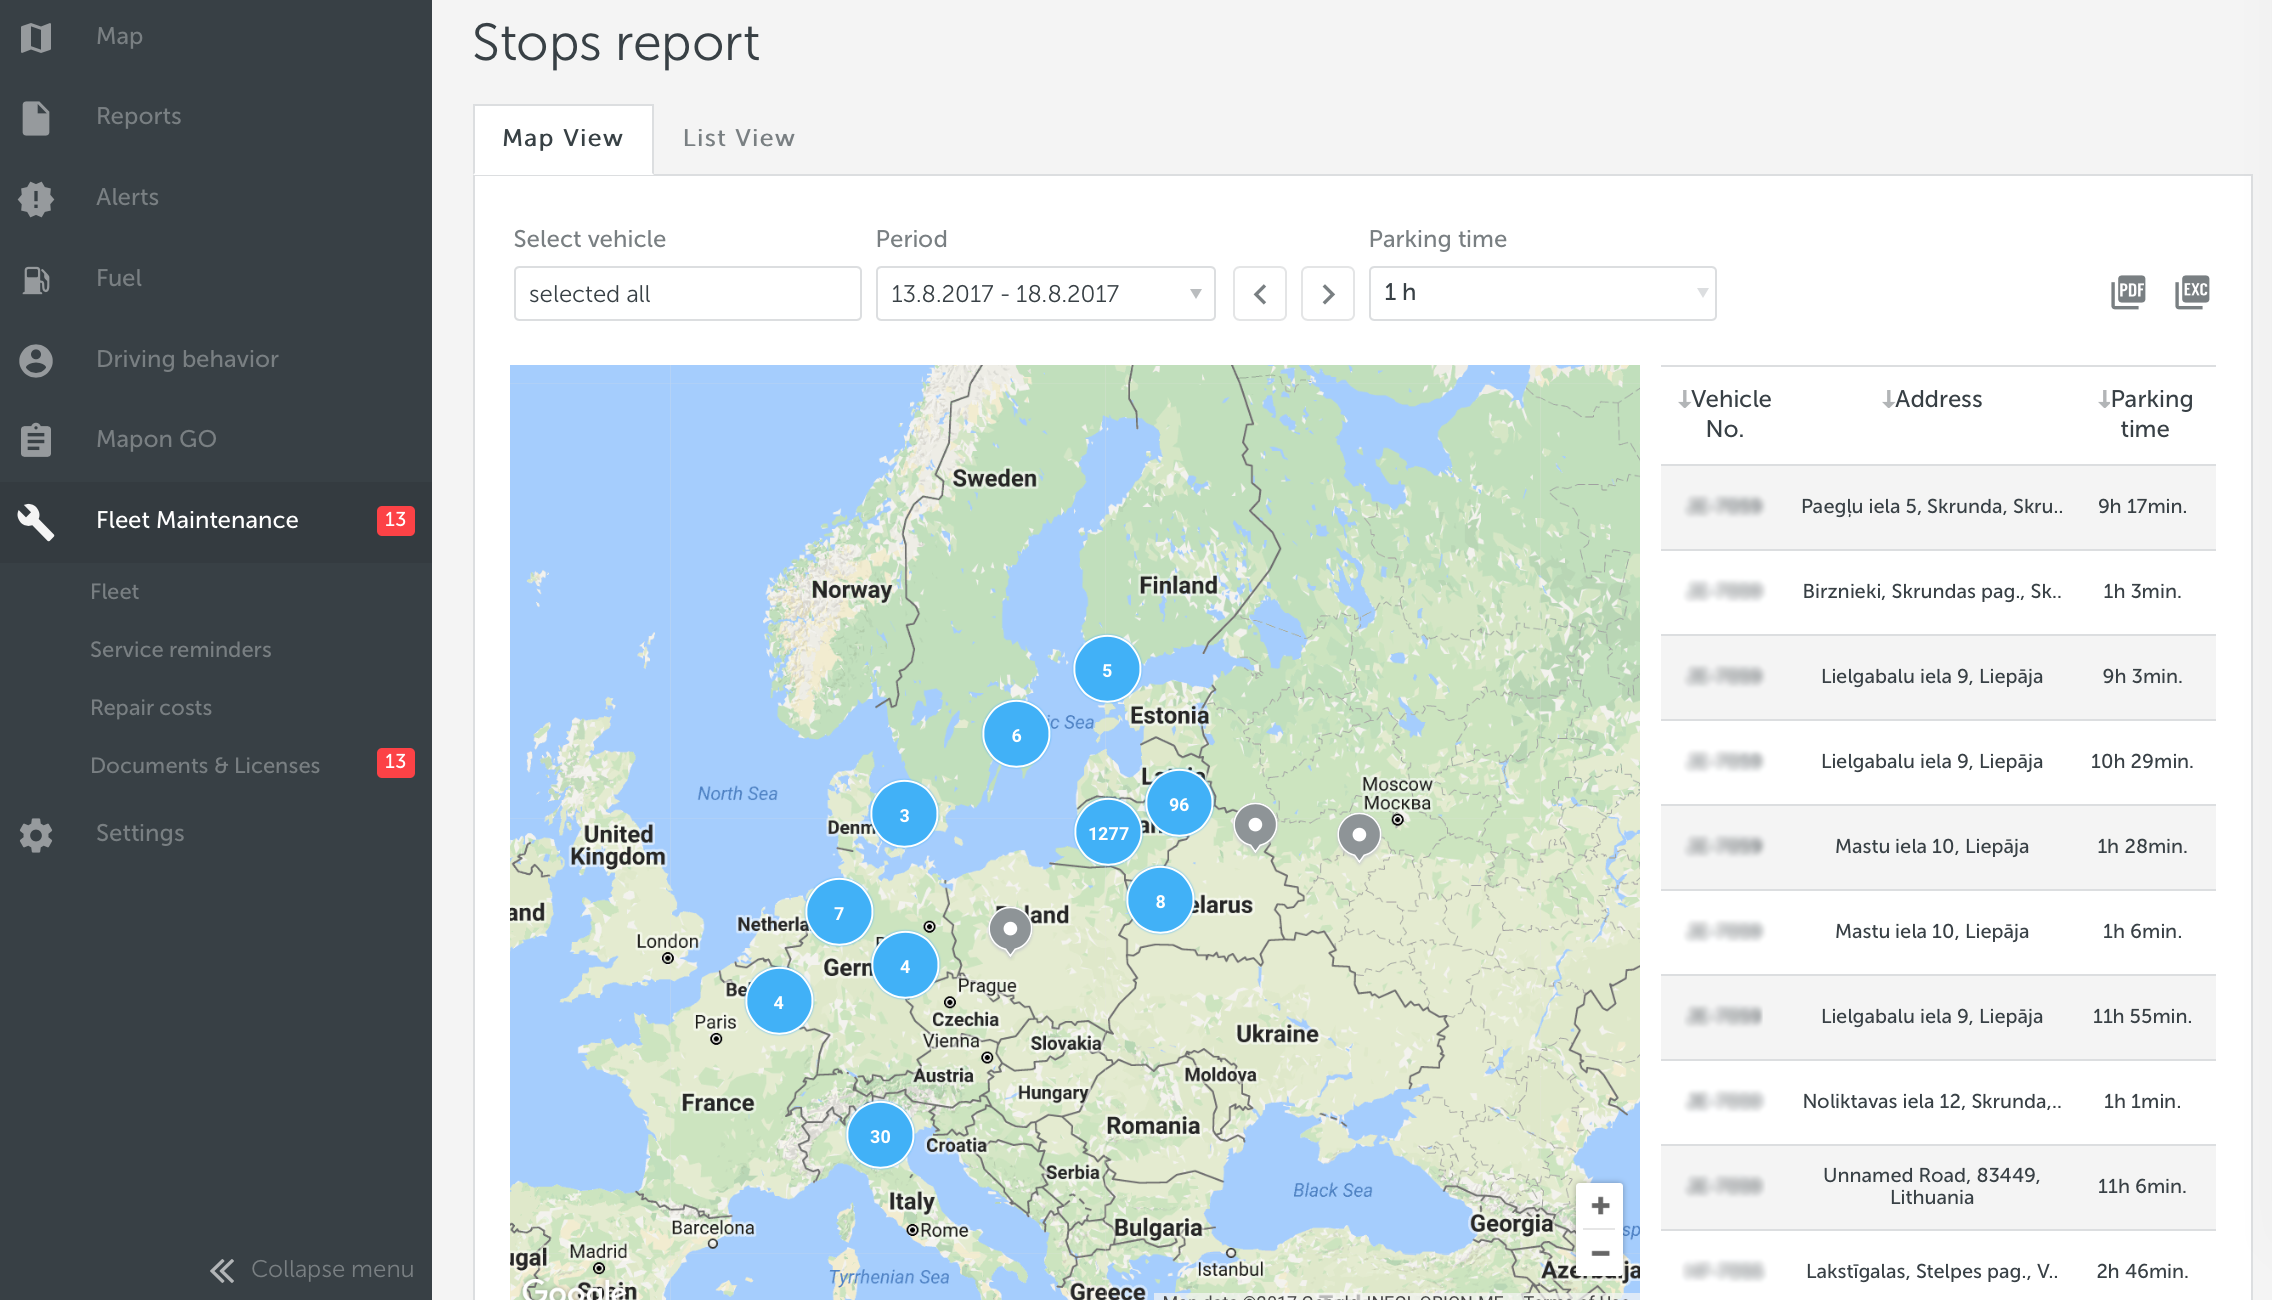Export the report to Excel
Image resolution: width=2272 pixels, height=1300 pixels.
click(x=2192, y=292)
